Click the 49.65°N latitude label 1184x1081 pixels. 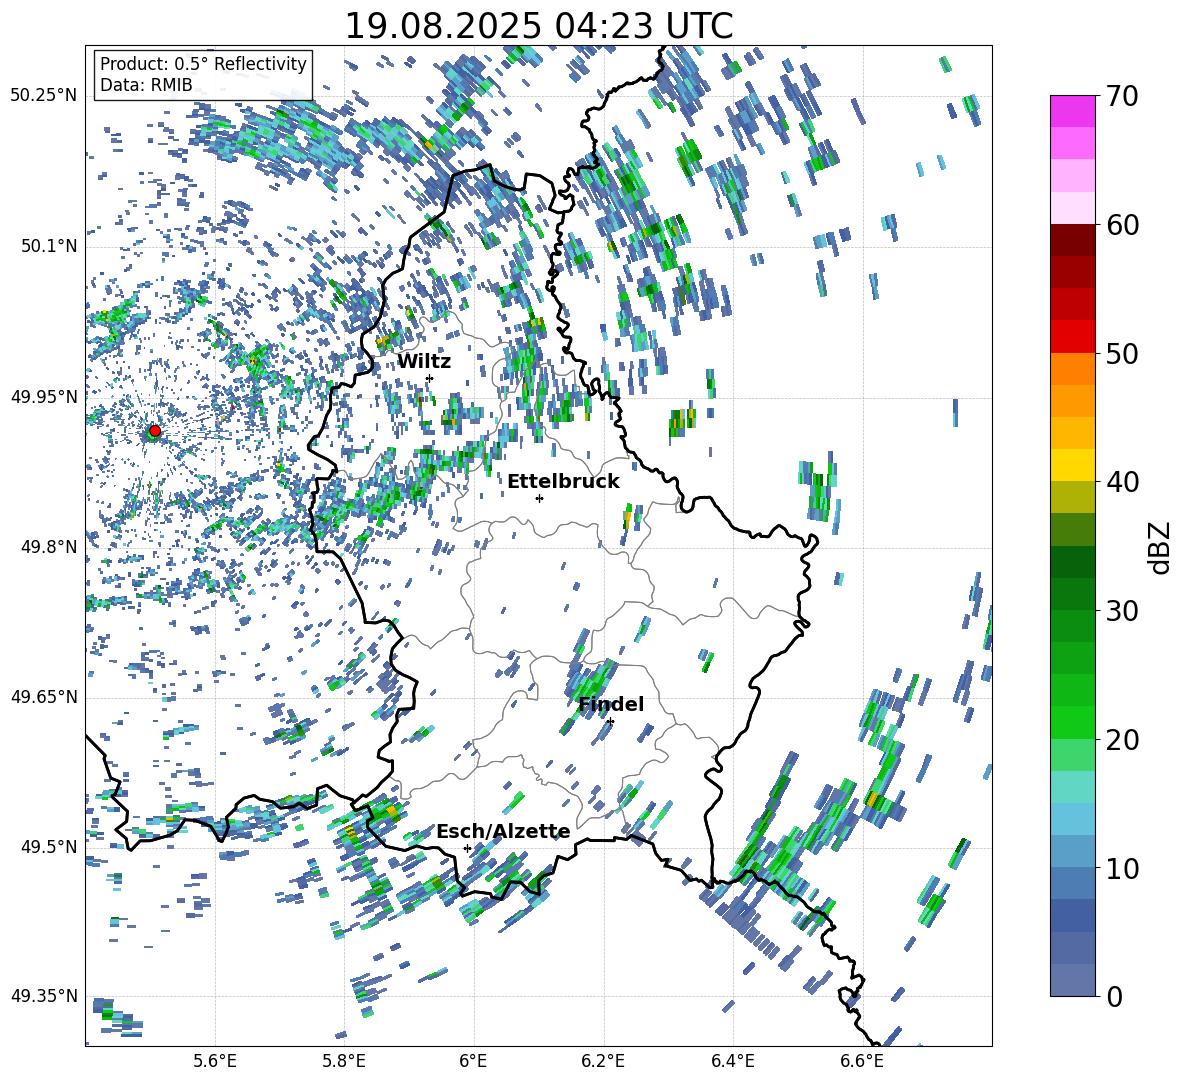pyautogui.click(x=44, y=697)
